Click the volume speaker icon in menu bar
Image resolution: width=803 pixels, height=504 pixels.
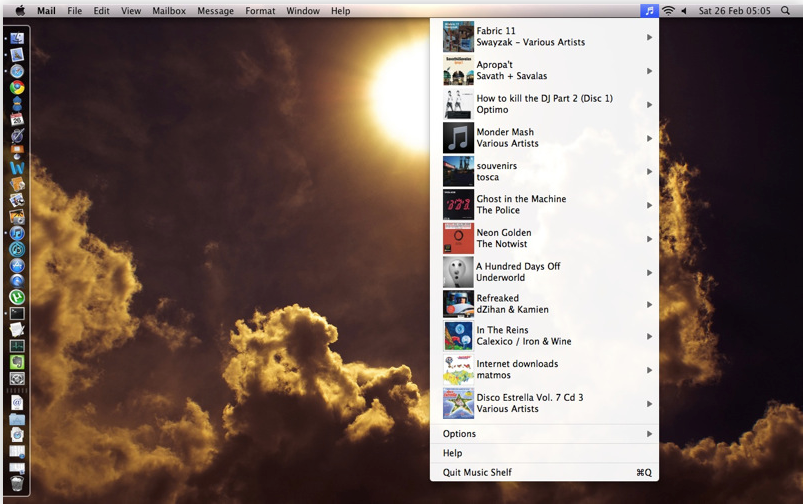point(684,10)
